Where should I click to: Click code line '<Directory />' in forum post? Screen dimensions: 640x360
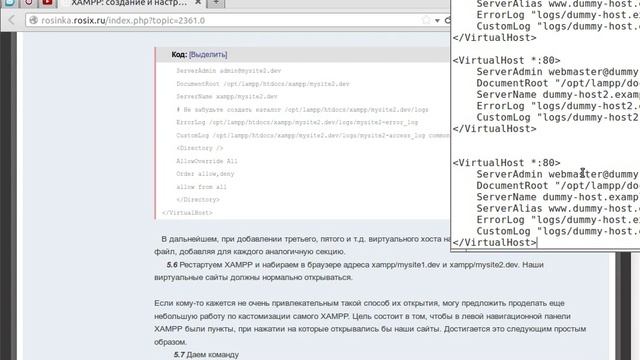pos(200,148)
